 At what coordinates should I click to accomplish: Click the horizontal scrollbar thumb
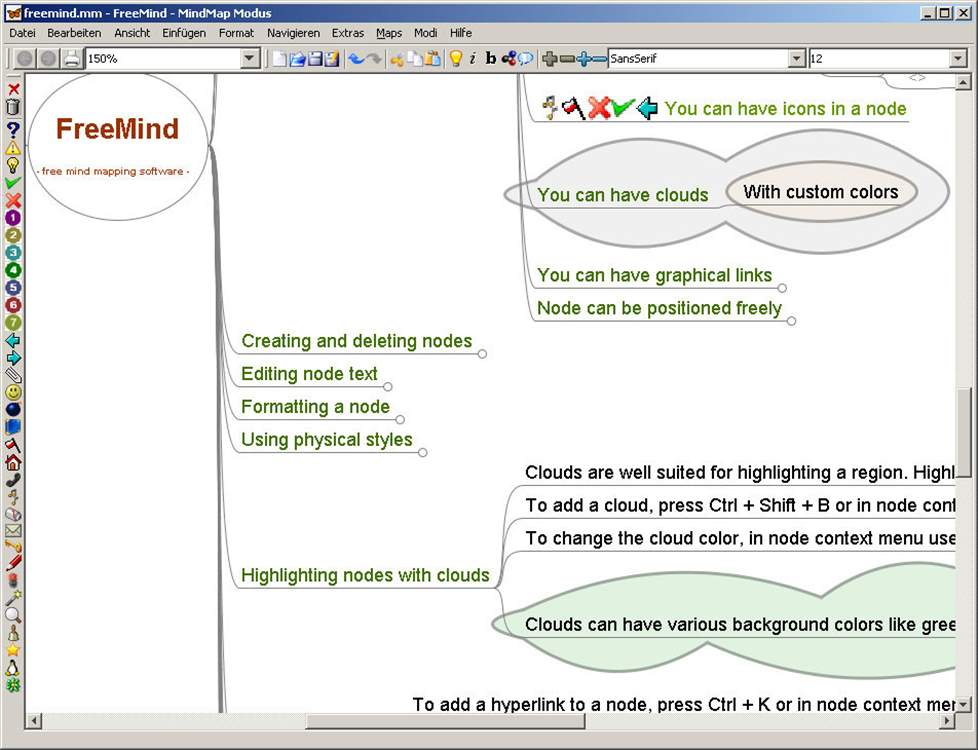tap(445, 721)
